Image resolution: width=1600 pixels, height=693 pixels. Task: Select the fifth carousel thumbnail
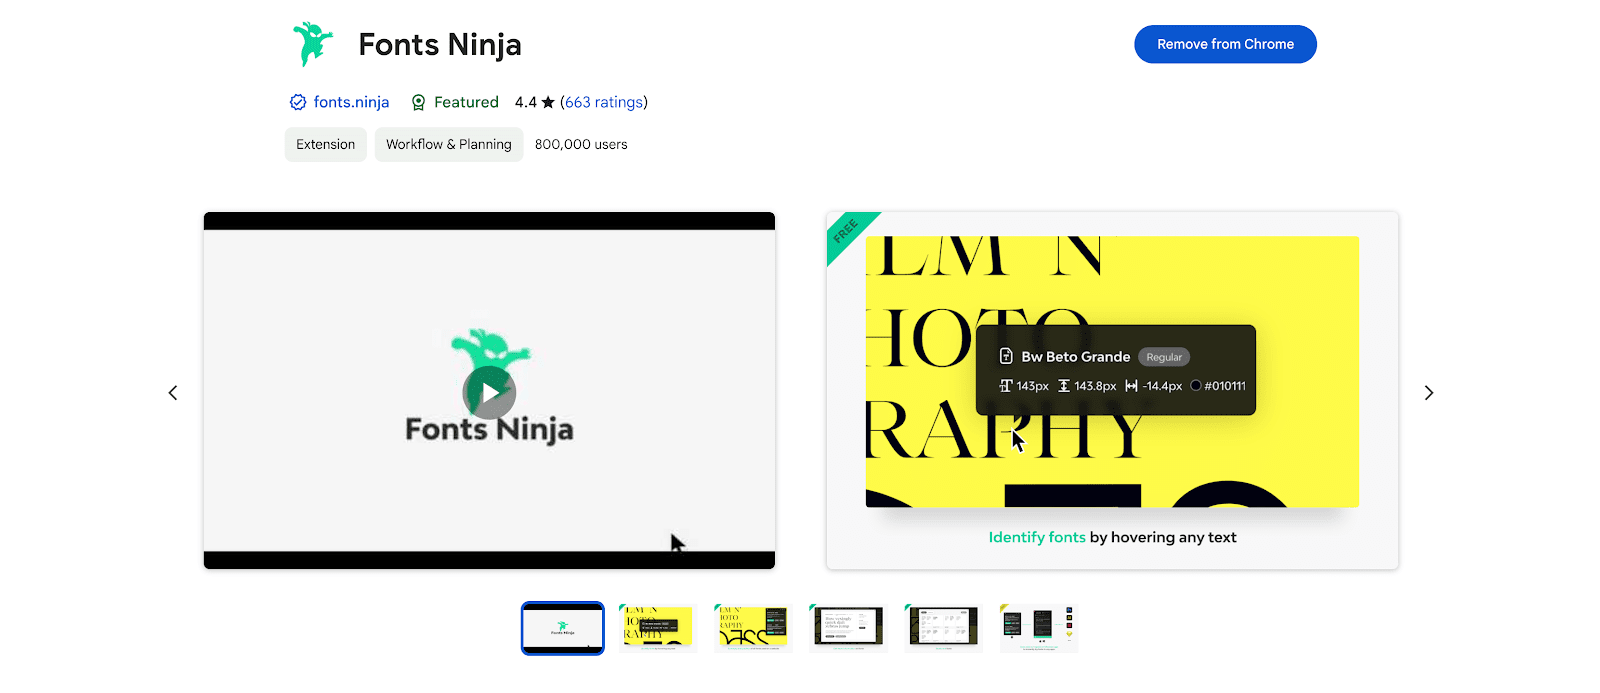943,628
